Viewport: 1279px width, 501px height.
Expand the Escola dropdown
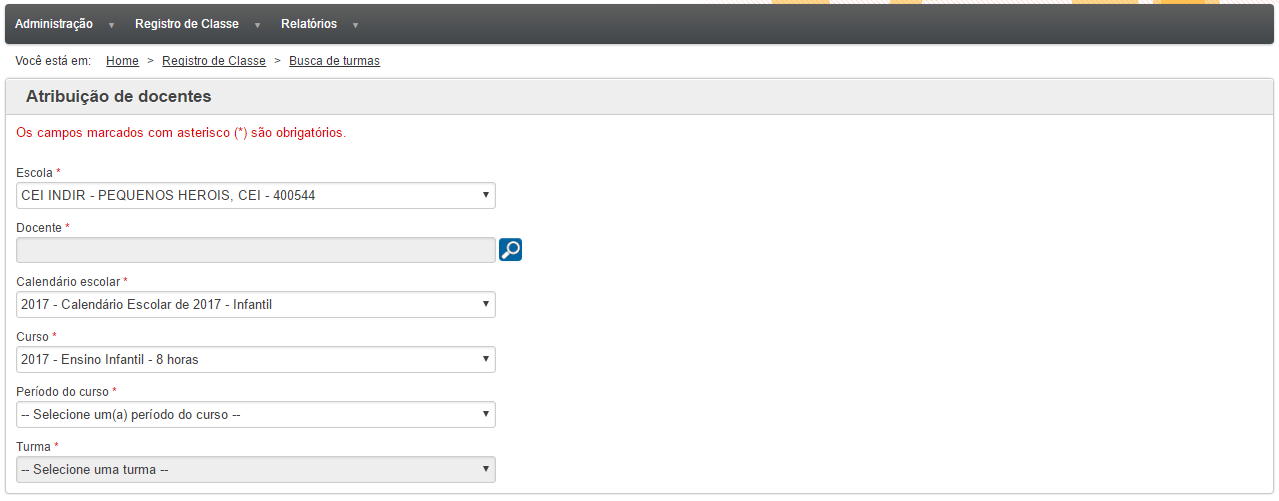point(256,195)
